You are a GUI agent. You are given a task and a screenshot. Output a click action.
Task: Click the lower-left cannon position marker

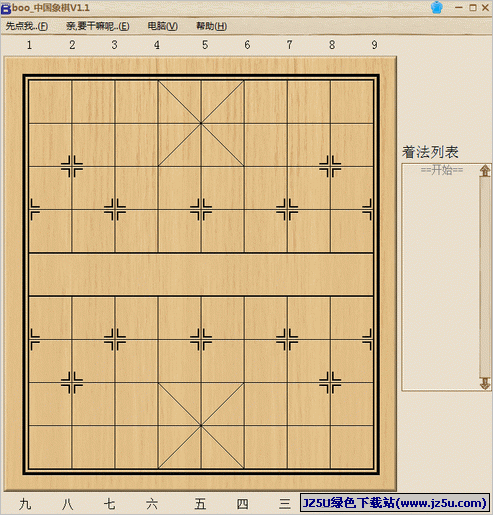72,382
